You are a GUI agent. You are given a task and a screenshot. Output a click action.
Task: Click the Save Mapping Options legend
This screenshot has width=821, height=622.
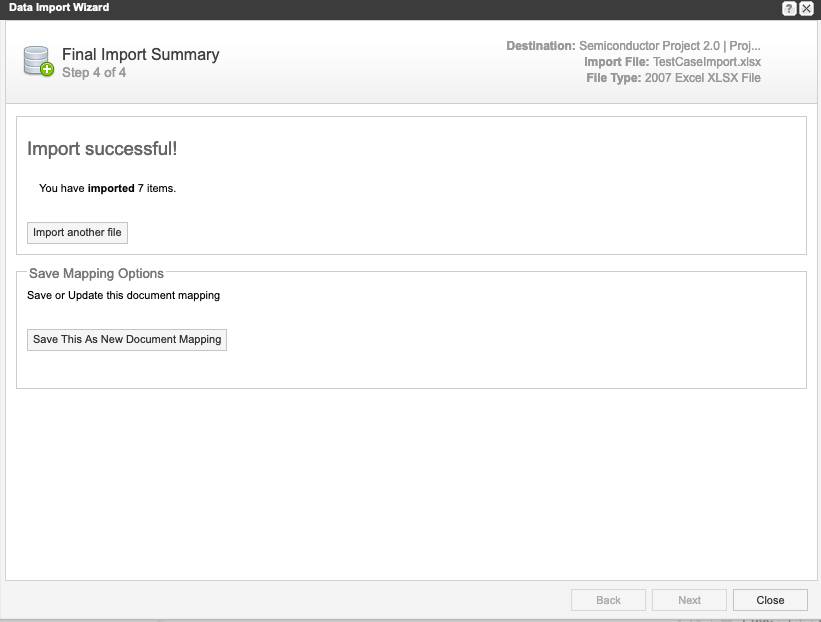click(96, 273)
